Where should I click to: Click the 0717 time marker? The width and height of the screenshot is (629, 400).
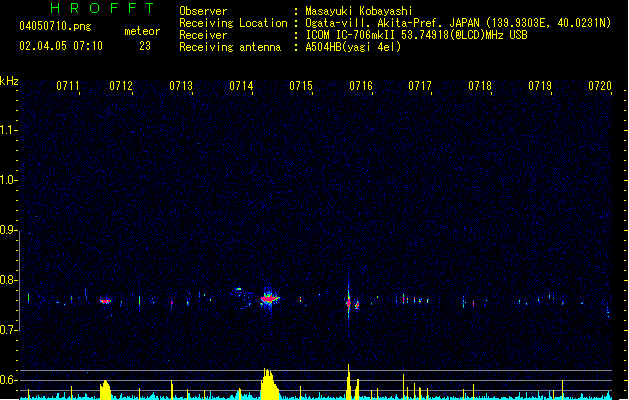click(x=420, y=86)
